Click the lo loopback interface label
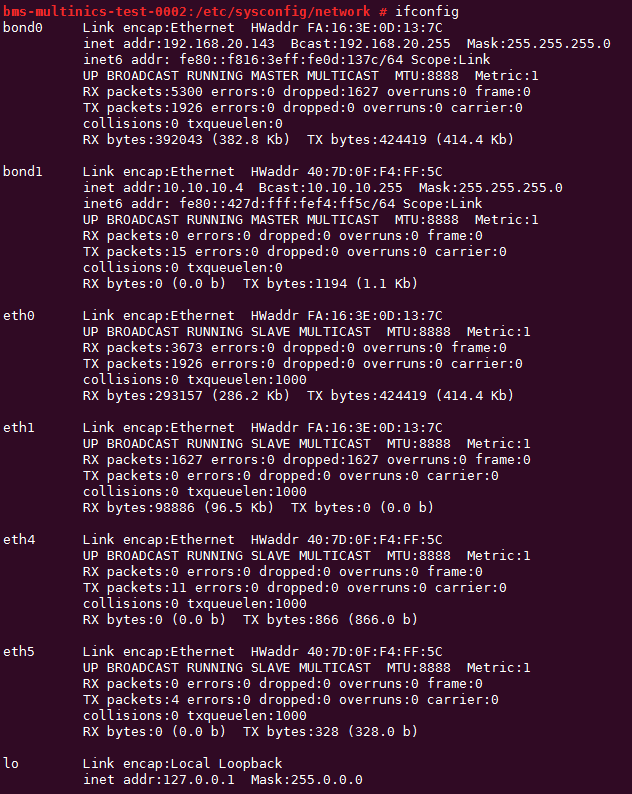This screenshot has width=632, height=794. (11, 763)
